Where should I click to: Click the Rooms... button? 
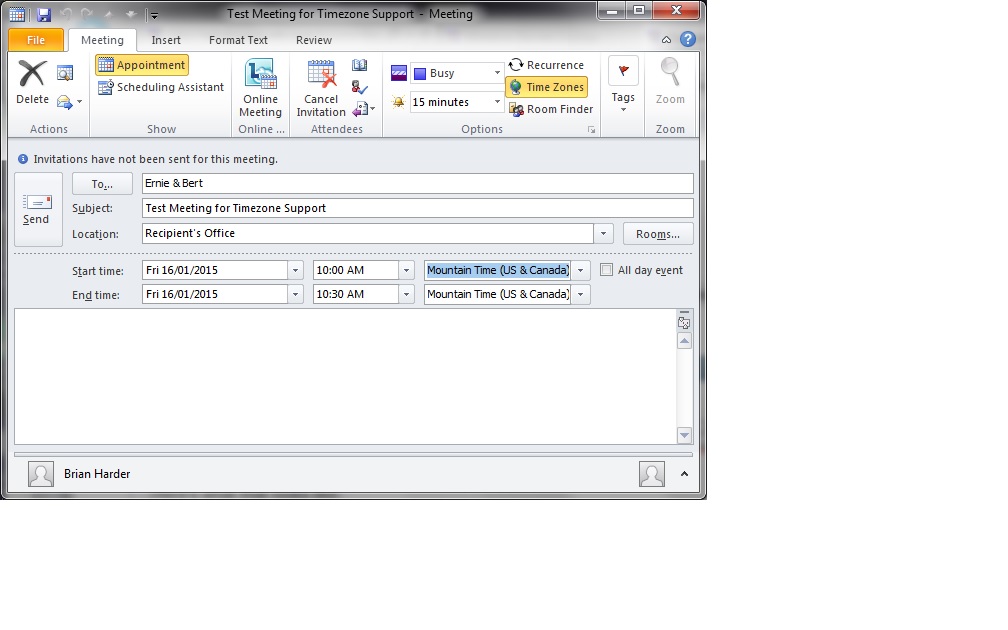(657, 234)
